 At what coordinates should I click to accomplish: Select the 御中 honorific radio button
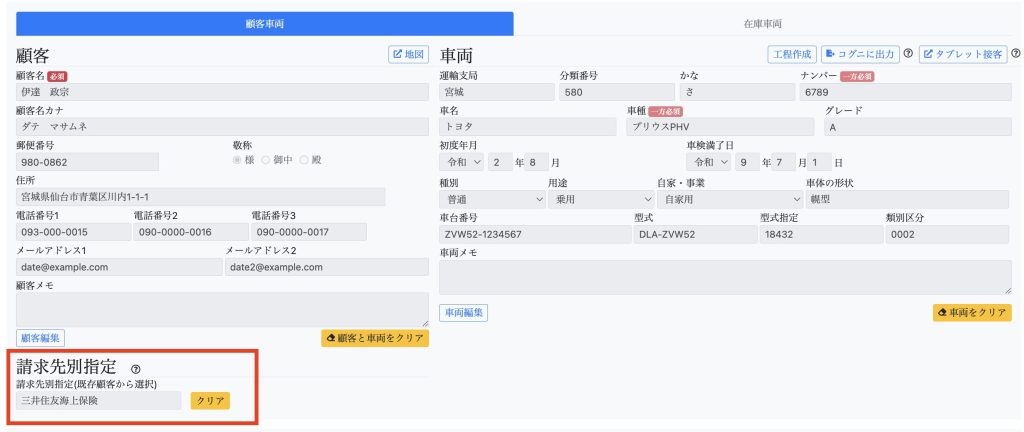coord(266,160)
